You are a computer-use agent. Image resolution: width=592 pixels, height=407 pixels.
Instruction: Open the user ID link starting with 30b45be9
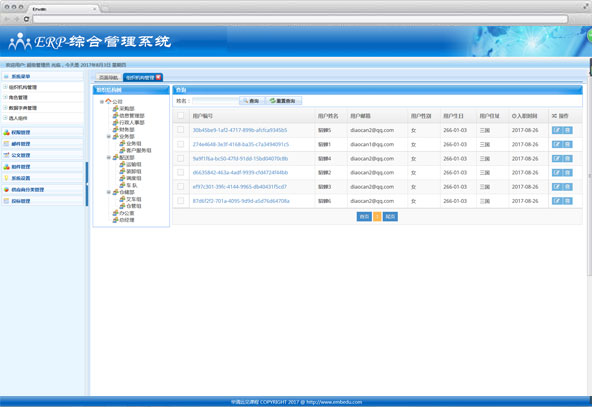(240, 130)
